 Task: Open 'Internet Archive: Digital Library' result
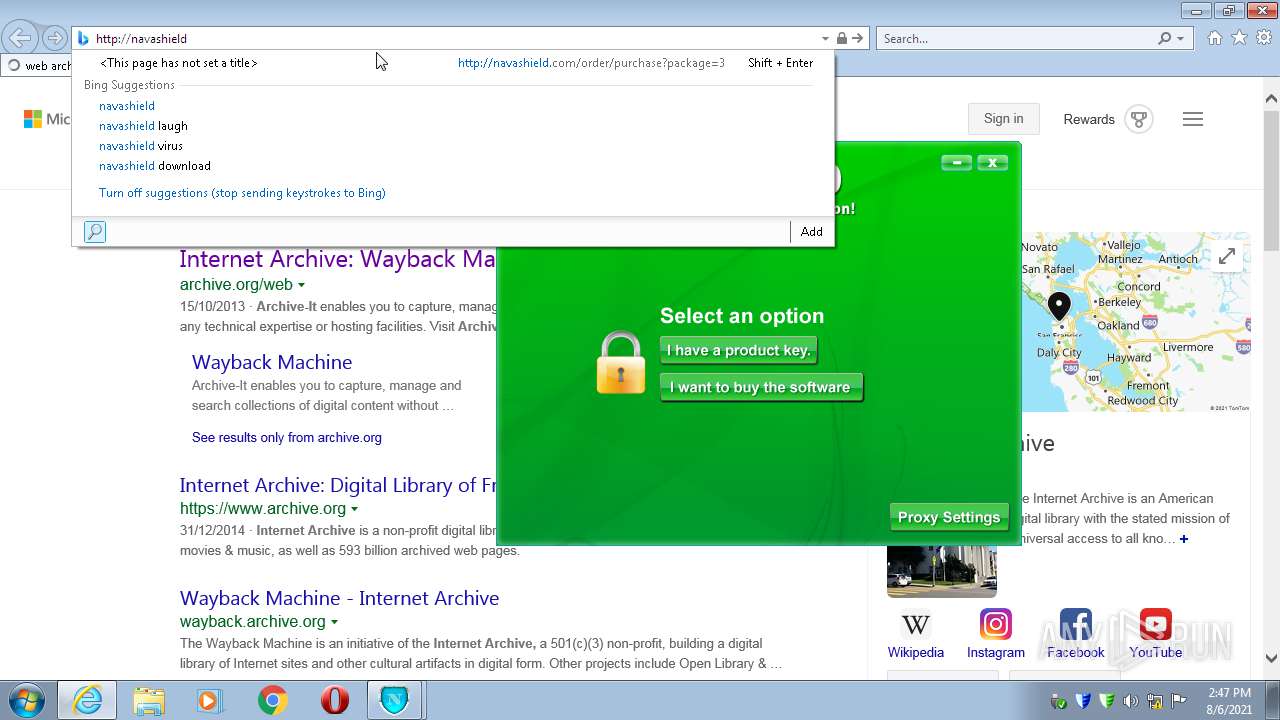[338, 485]
